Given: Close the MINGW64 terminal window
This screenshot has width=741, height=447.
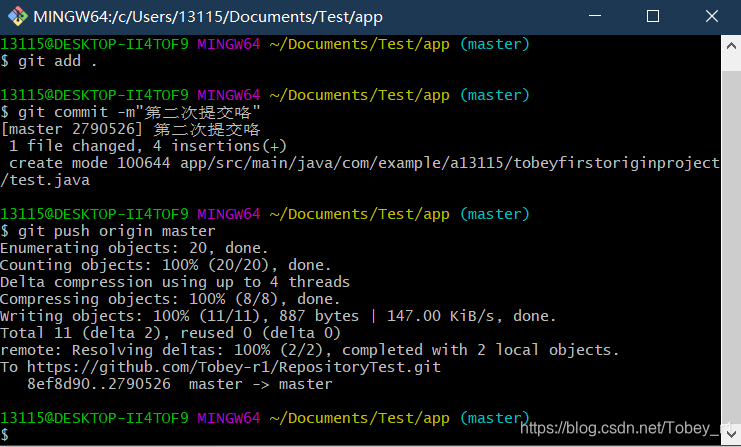Looking at the screenshot, I should (712, 16).
